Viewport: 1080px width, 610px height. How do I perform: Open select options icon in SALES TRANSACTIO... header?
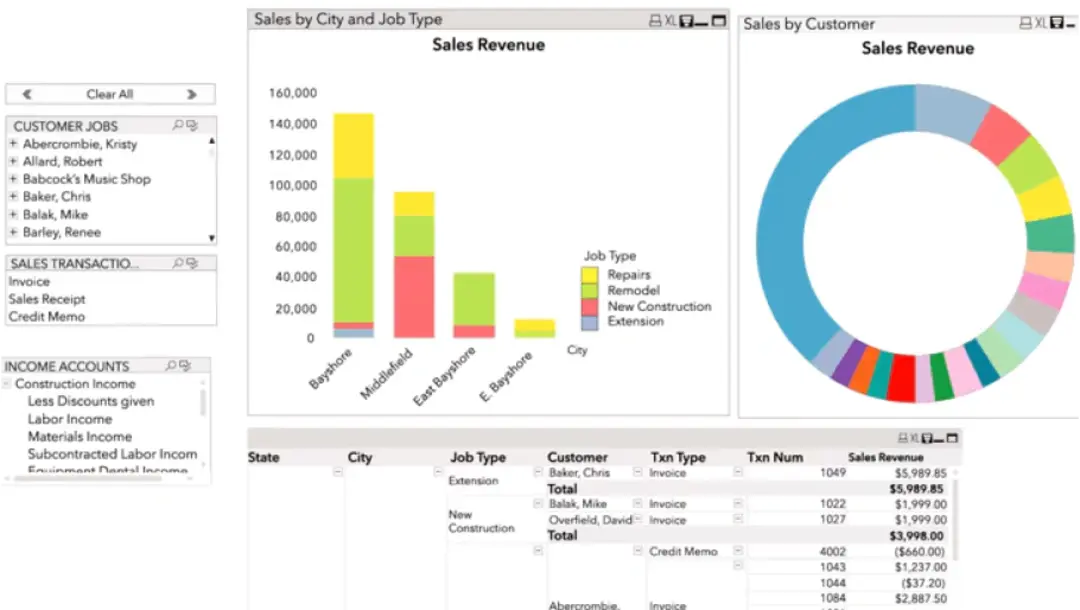(192, 263)
